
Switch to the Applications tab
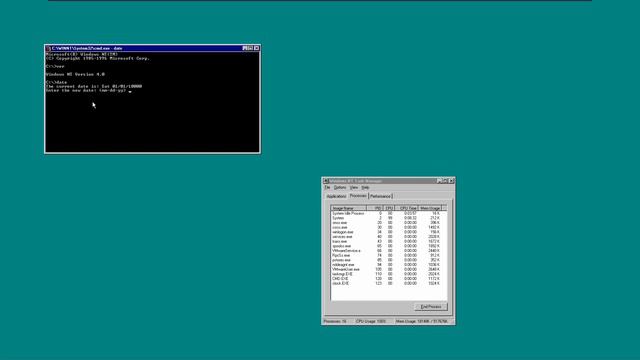[336, 196]
